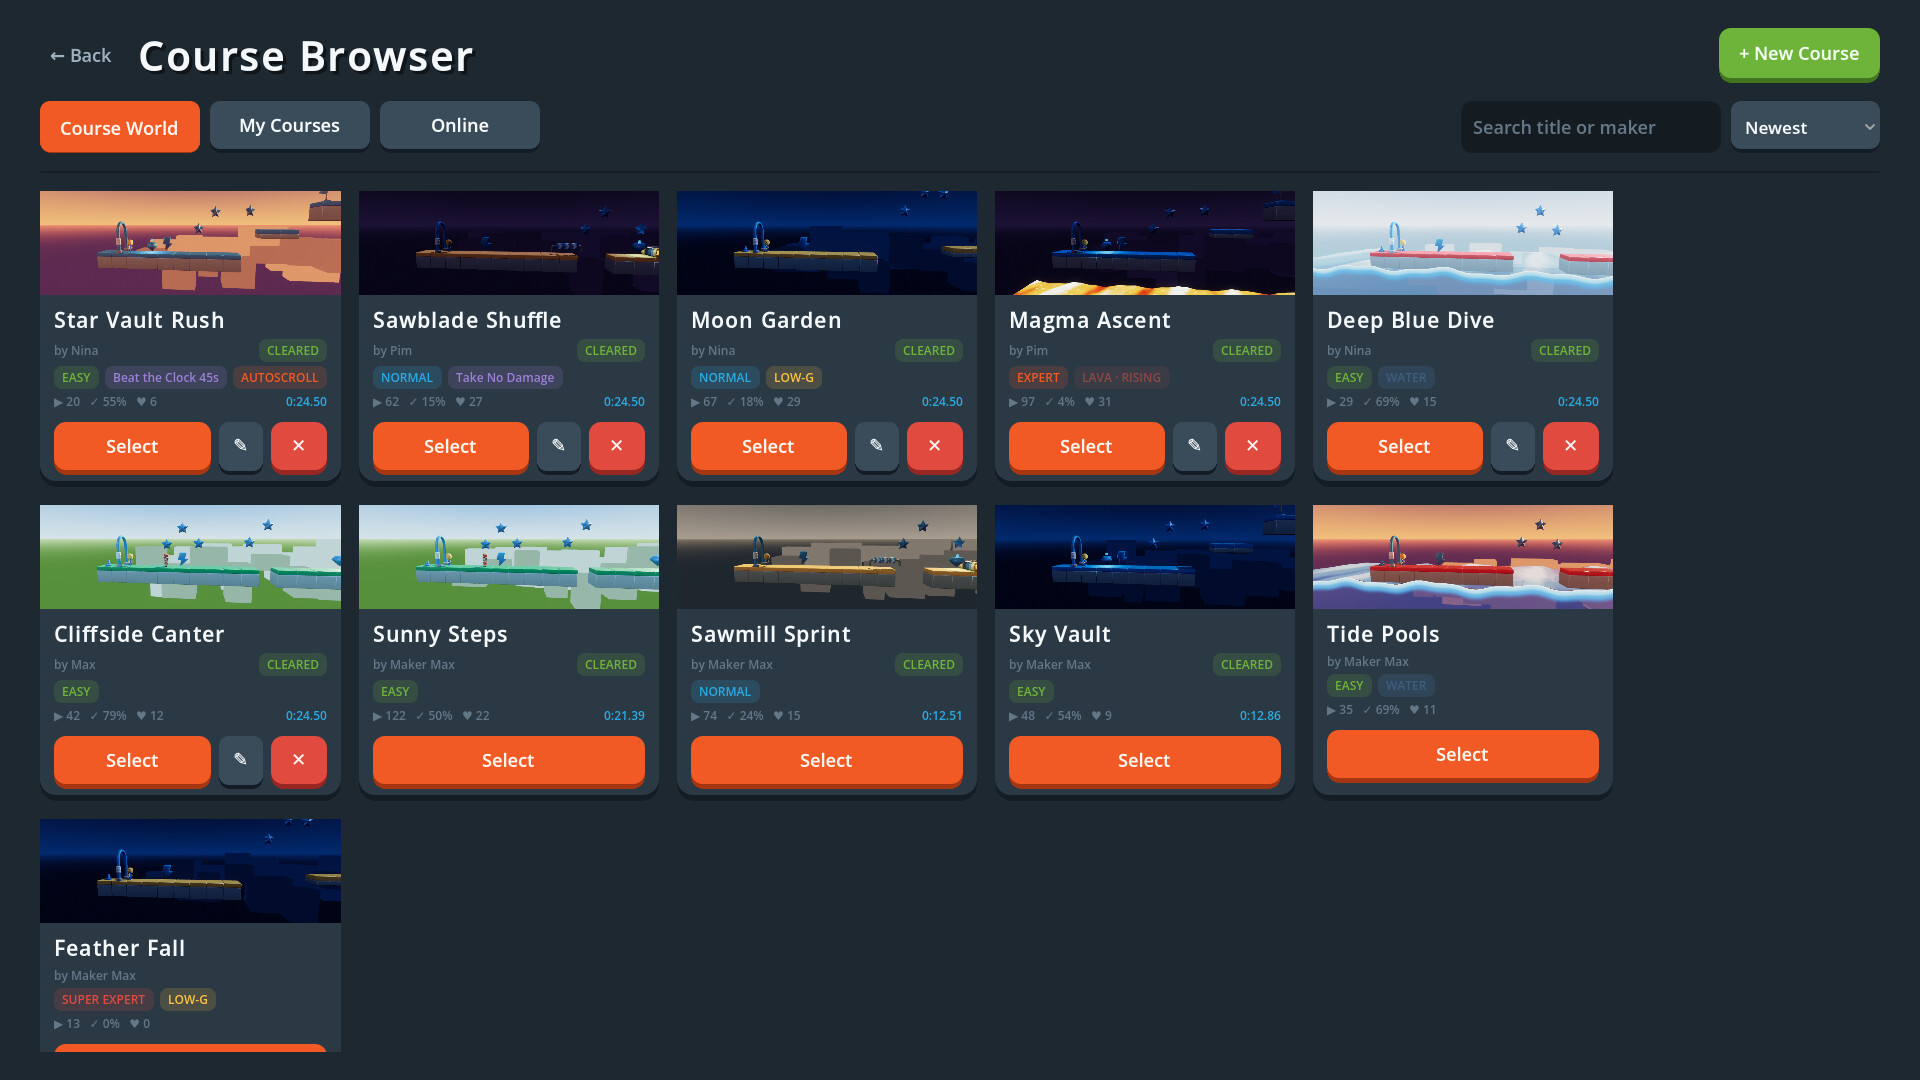Click the WATER tag on Deep Blue Dive
1920x1080 pixels.
click(1406, 377)
